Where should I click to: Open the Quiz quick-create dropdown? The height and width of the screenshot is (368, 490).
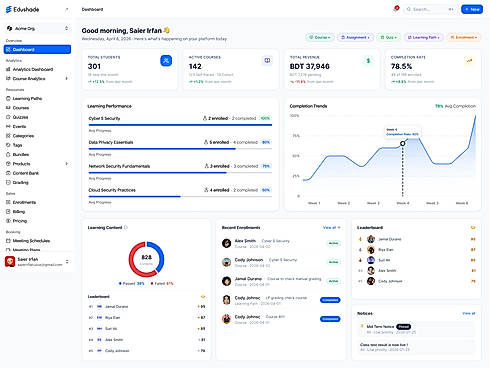click(x=389, y=37)
